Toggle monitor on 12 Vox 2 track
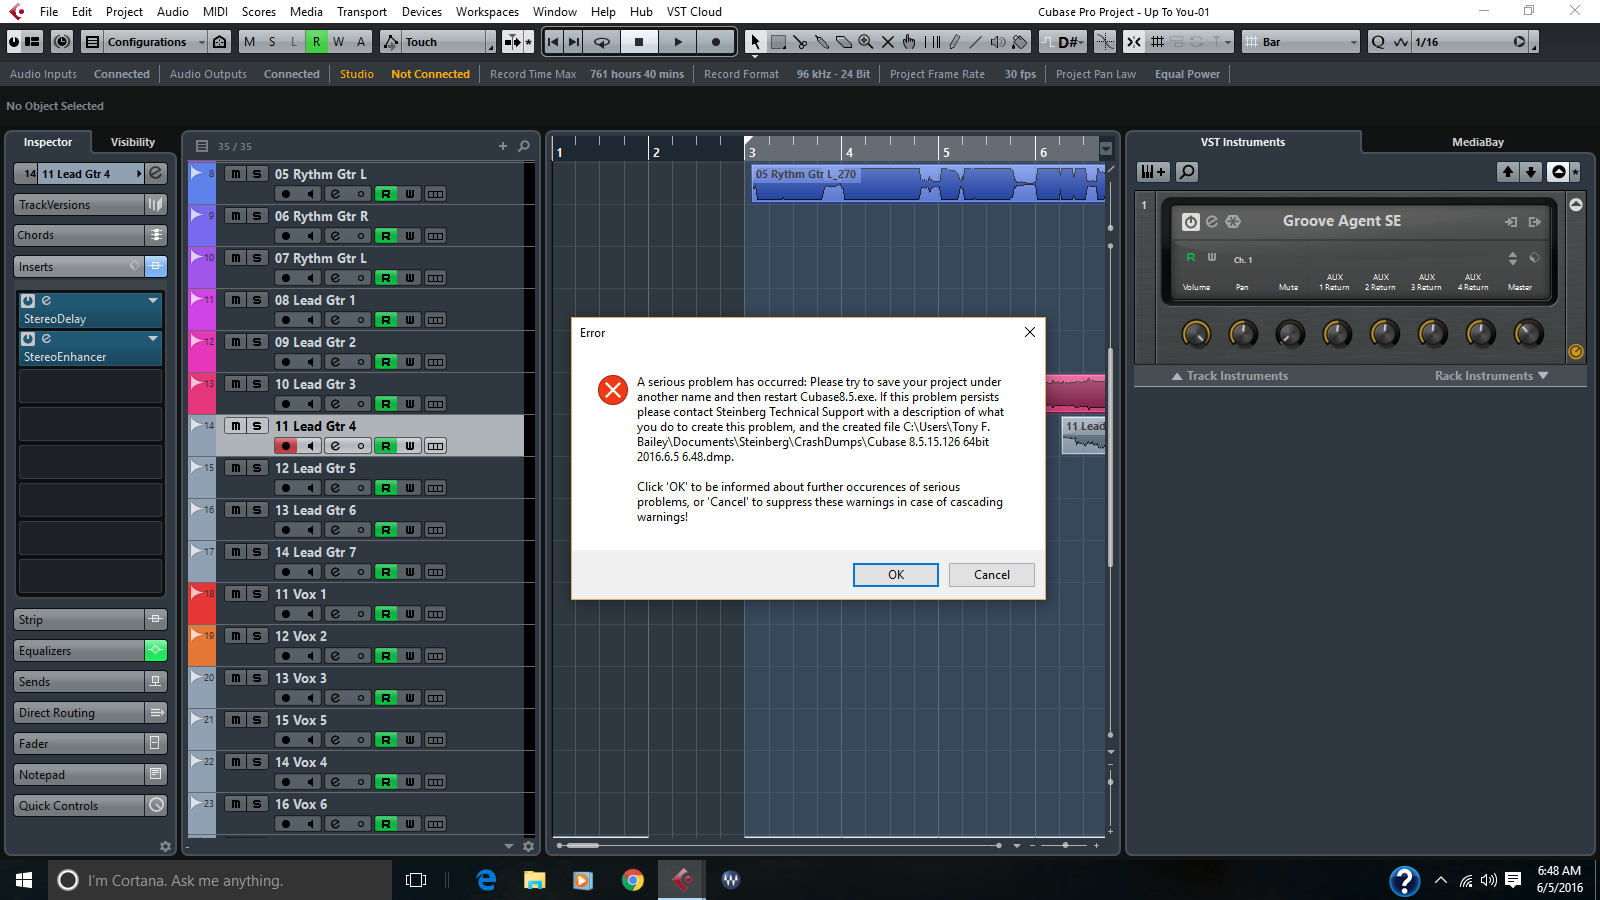Image resolution: width=1600 pixels, height=900 pixels. click(x=310, y=656)
